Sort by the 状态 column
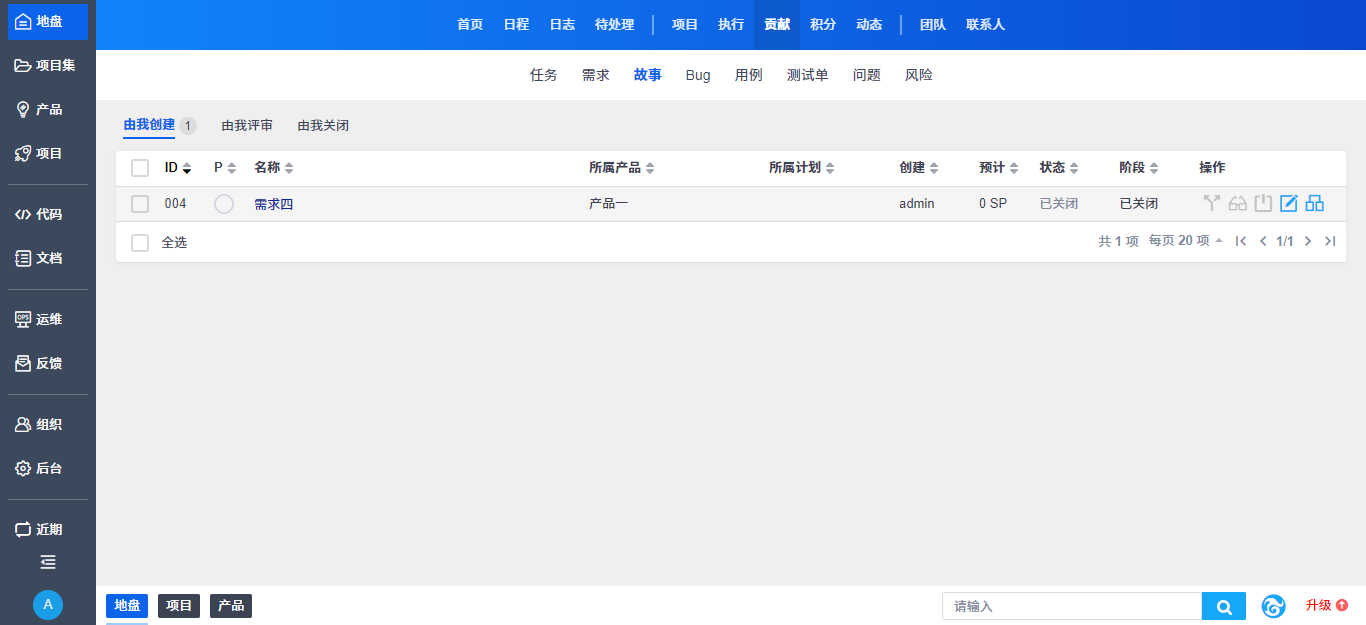 click(1060, 168)
